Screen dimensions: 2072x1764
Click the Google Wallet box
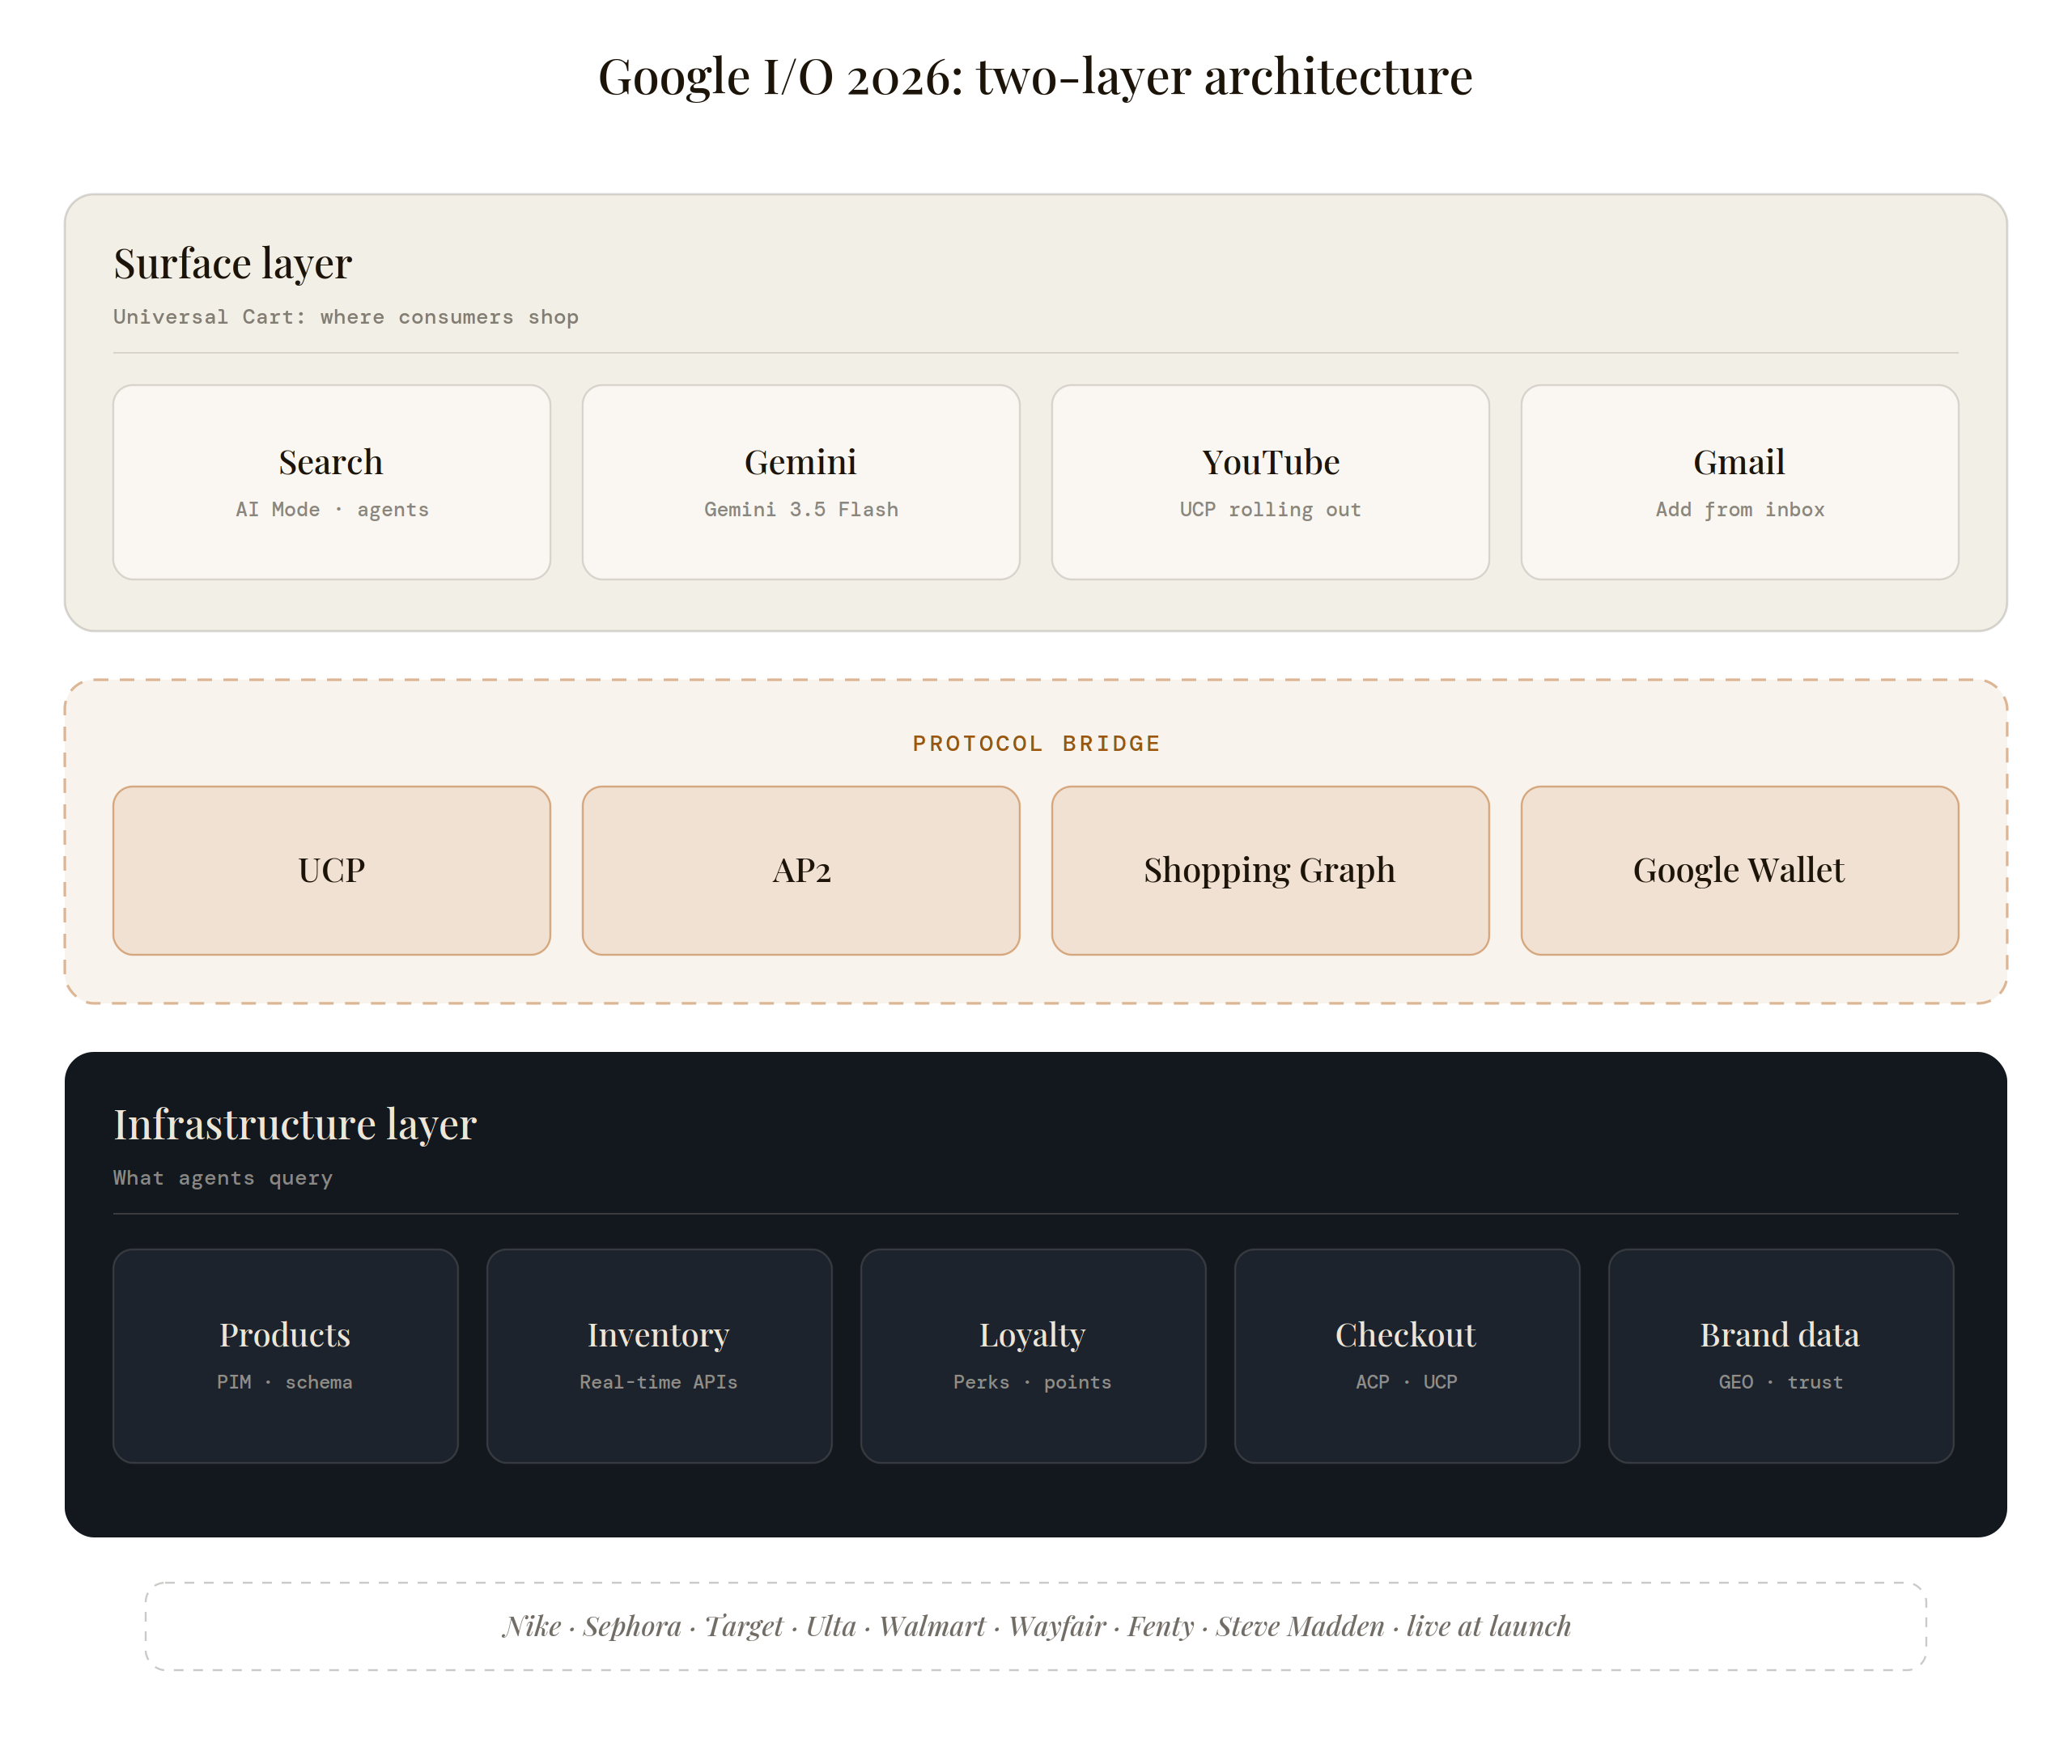(x=1740, y=870)
